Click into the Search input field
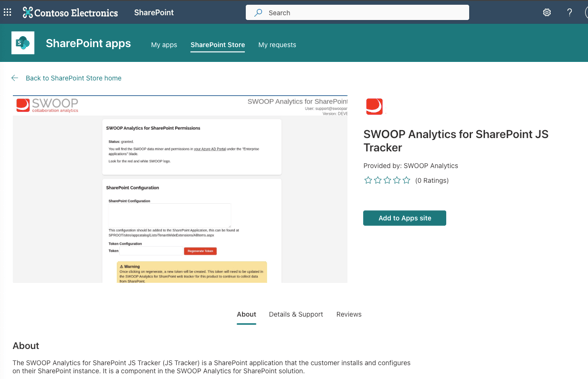This screenshot has width=588, height=379. click(357, 13)
